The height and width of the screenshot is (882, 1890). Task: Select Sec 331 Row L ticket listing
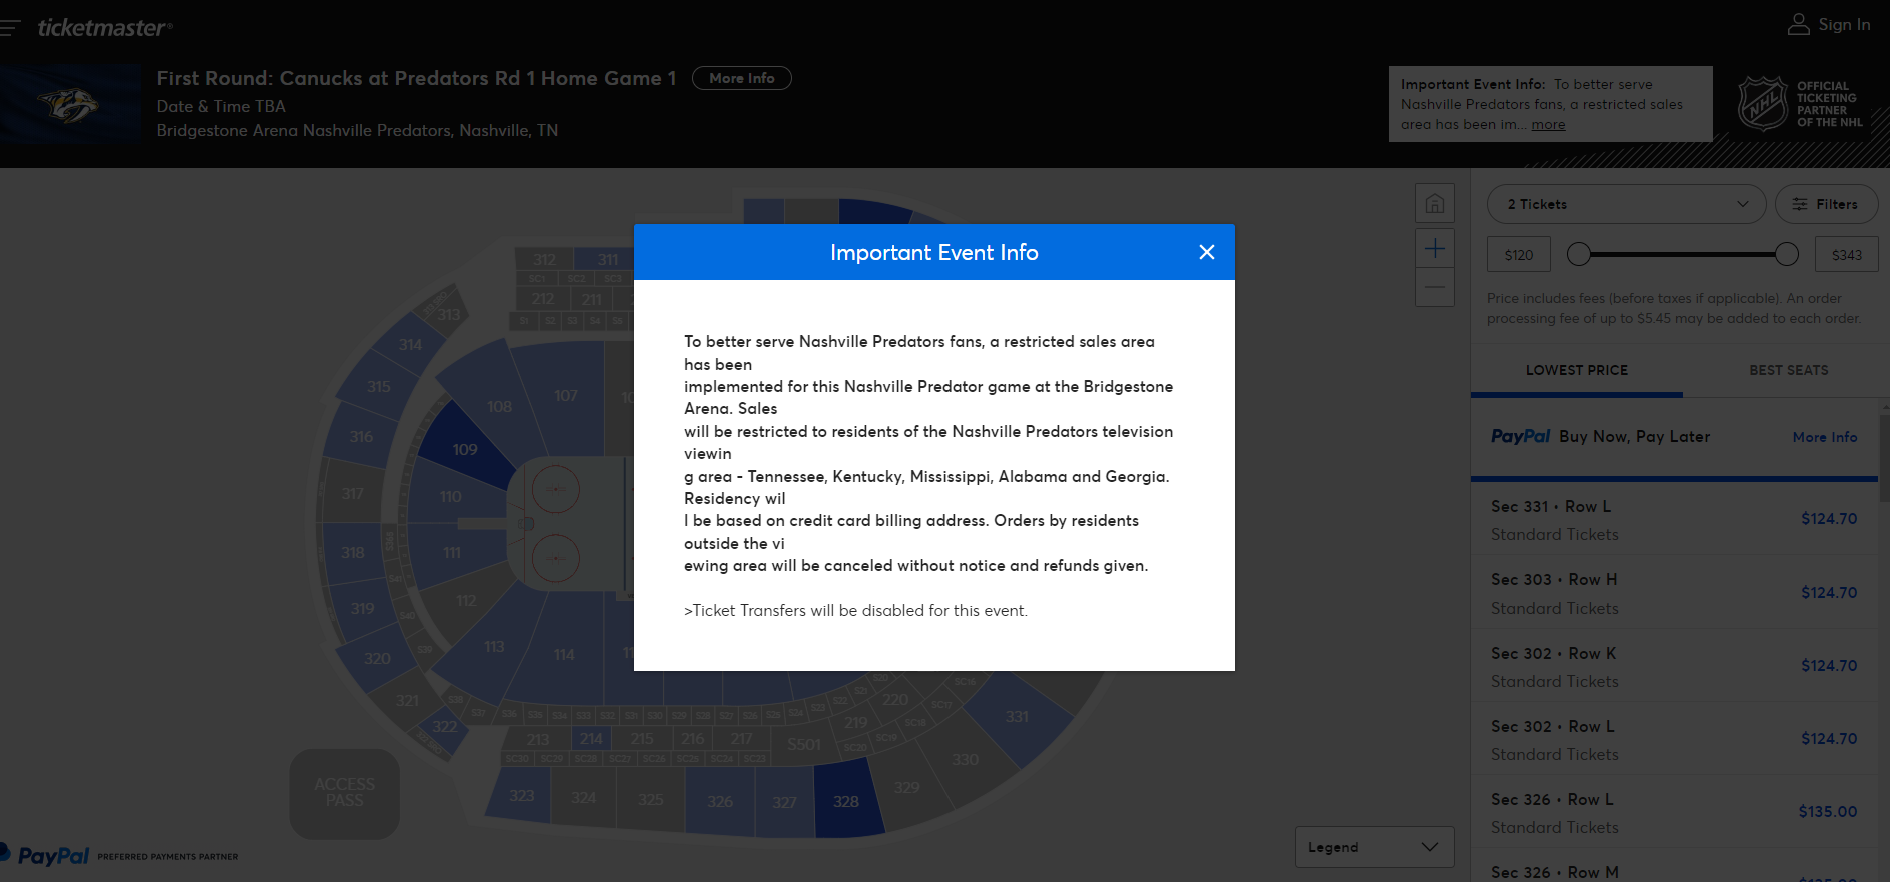tap(1675, 519)
